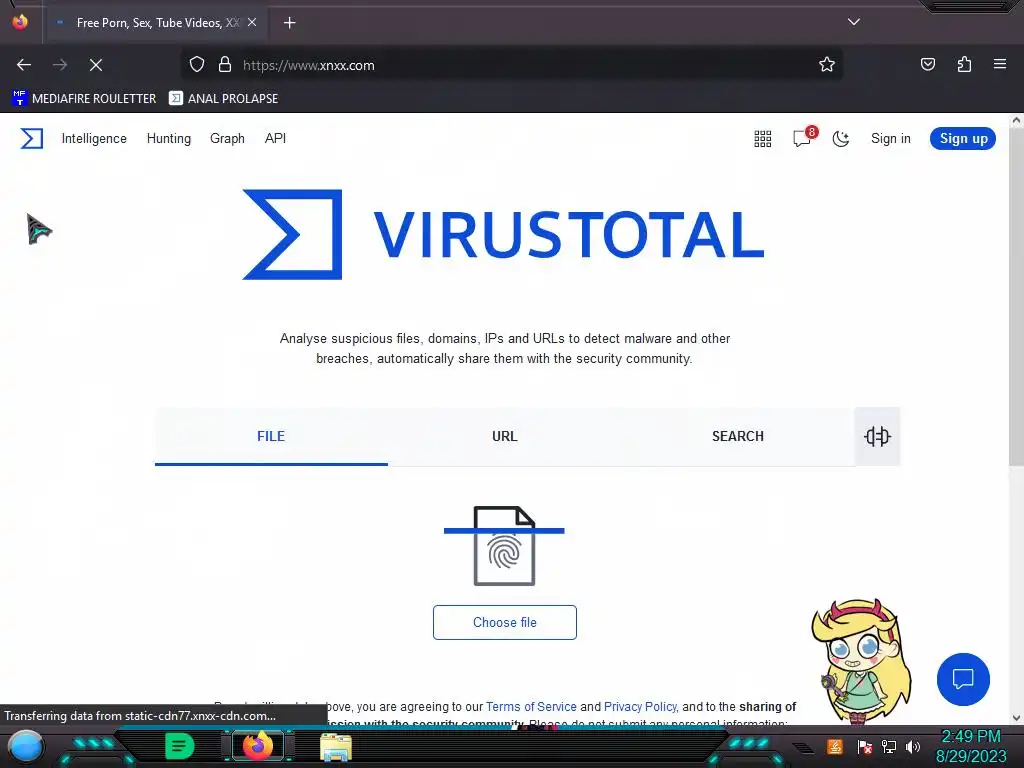Open the Hunting menu item

168,138
